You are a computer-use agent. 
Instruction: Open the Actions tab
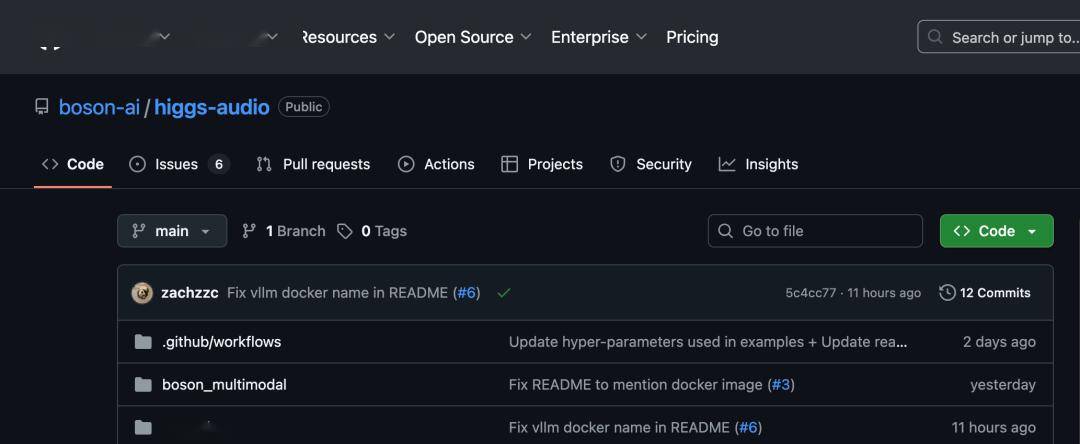[x=436, y=164]
